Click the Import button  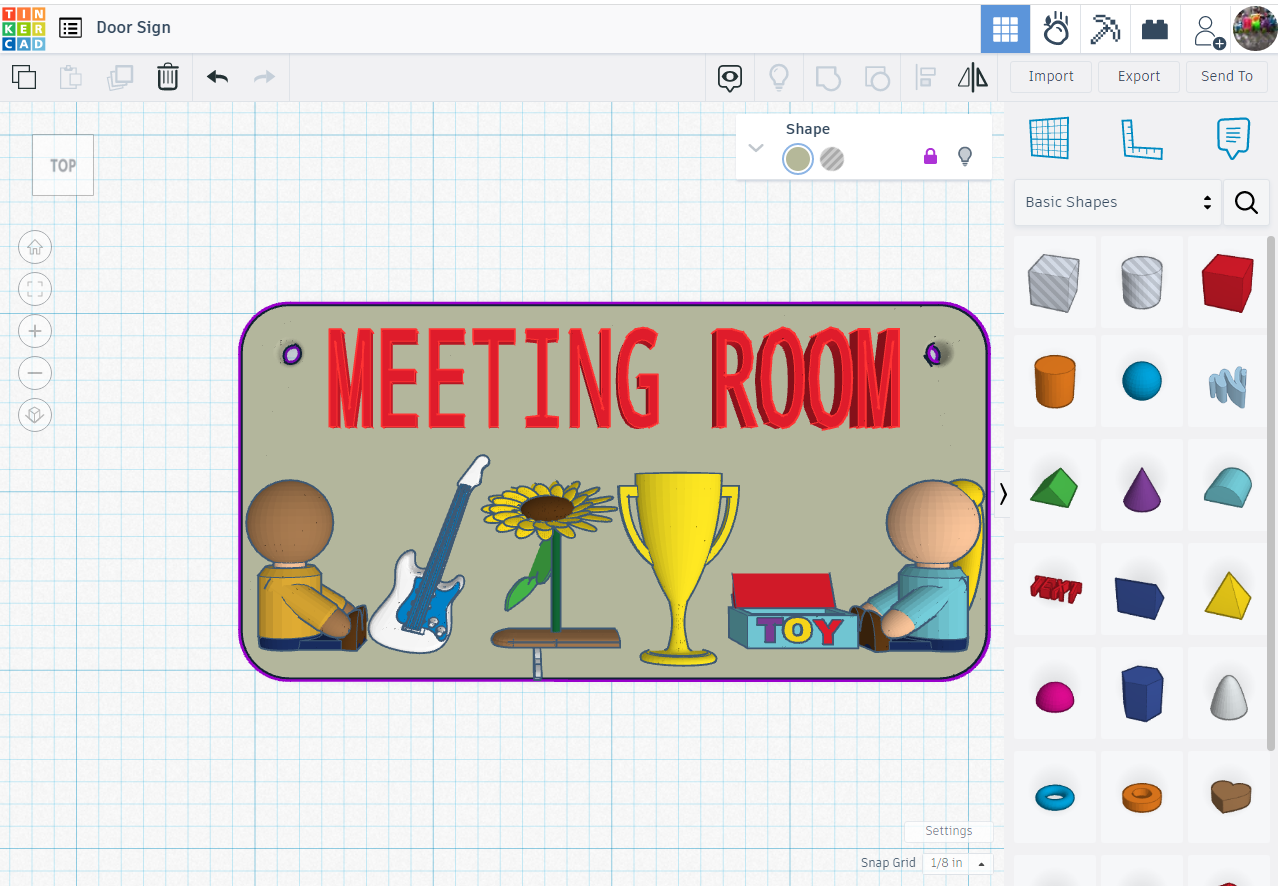coord(1051,76)
